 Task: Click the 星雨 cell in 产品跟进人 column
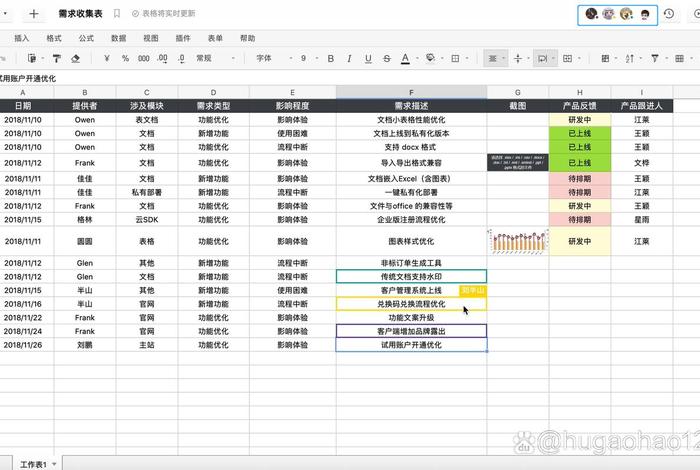pyautogui.click(x=642, y=220)
